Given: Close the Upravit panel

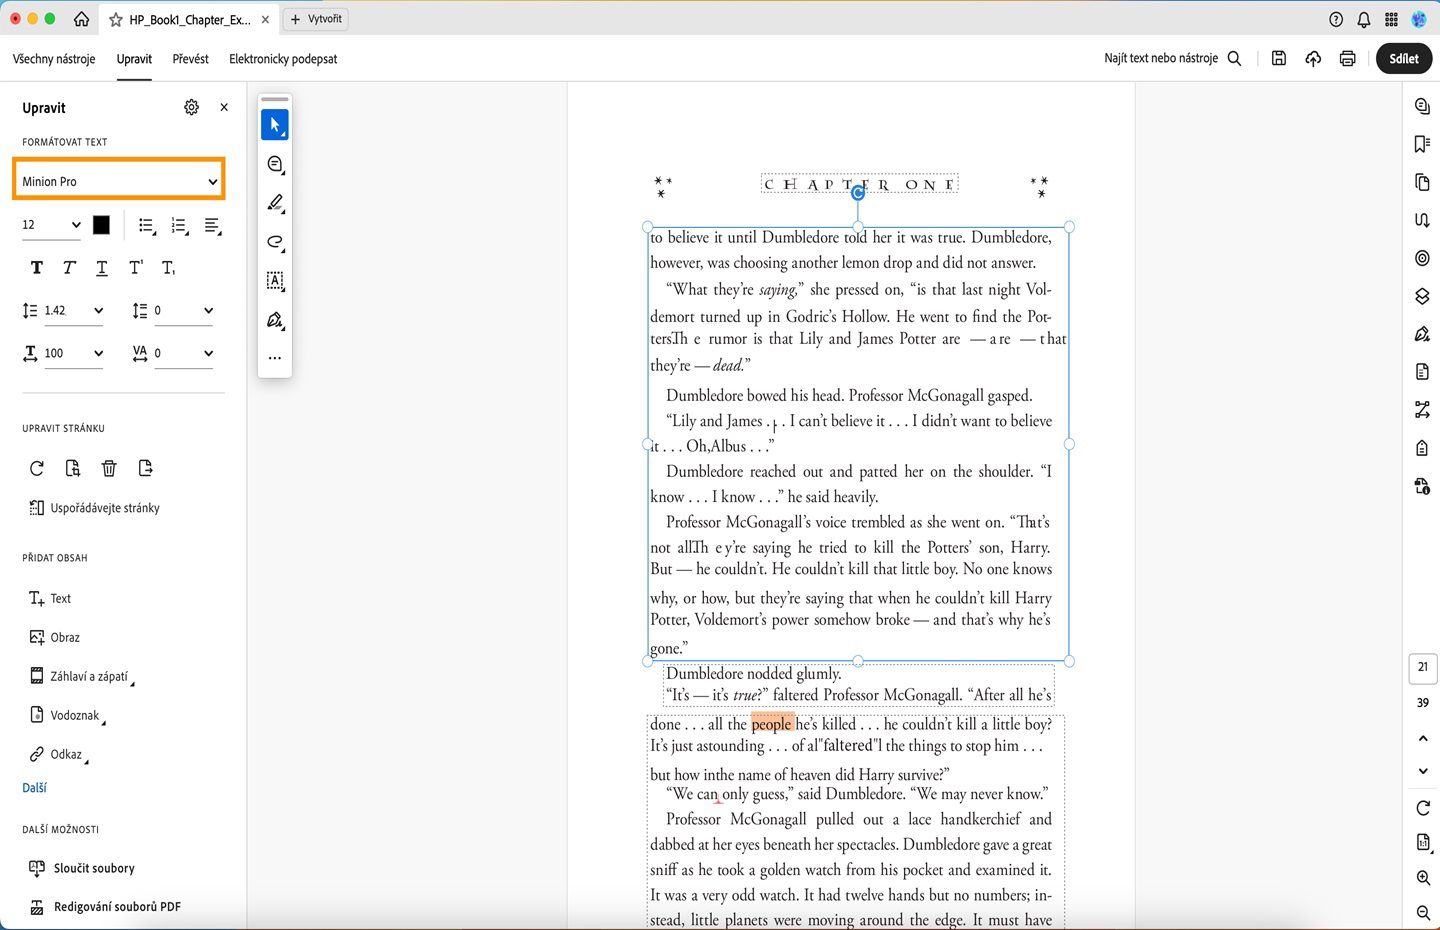Looking at the screenshot, I should [x=224, y=107].
